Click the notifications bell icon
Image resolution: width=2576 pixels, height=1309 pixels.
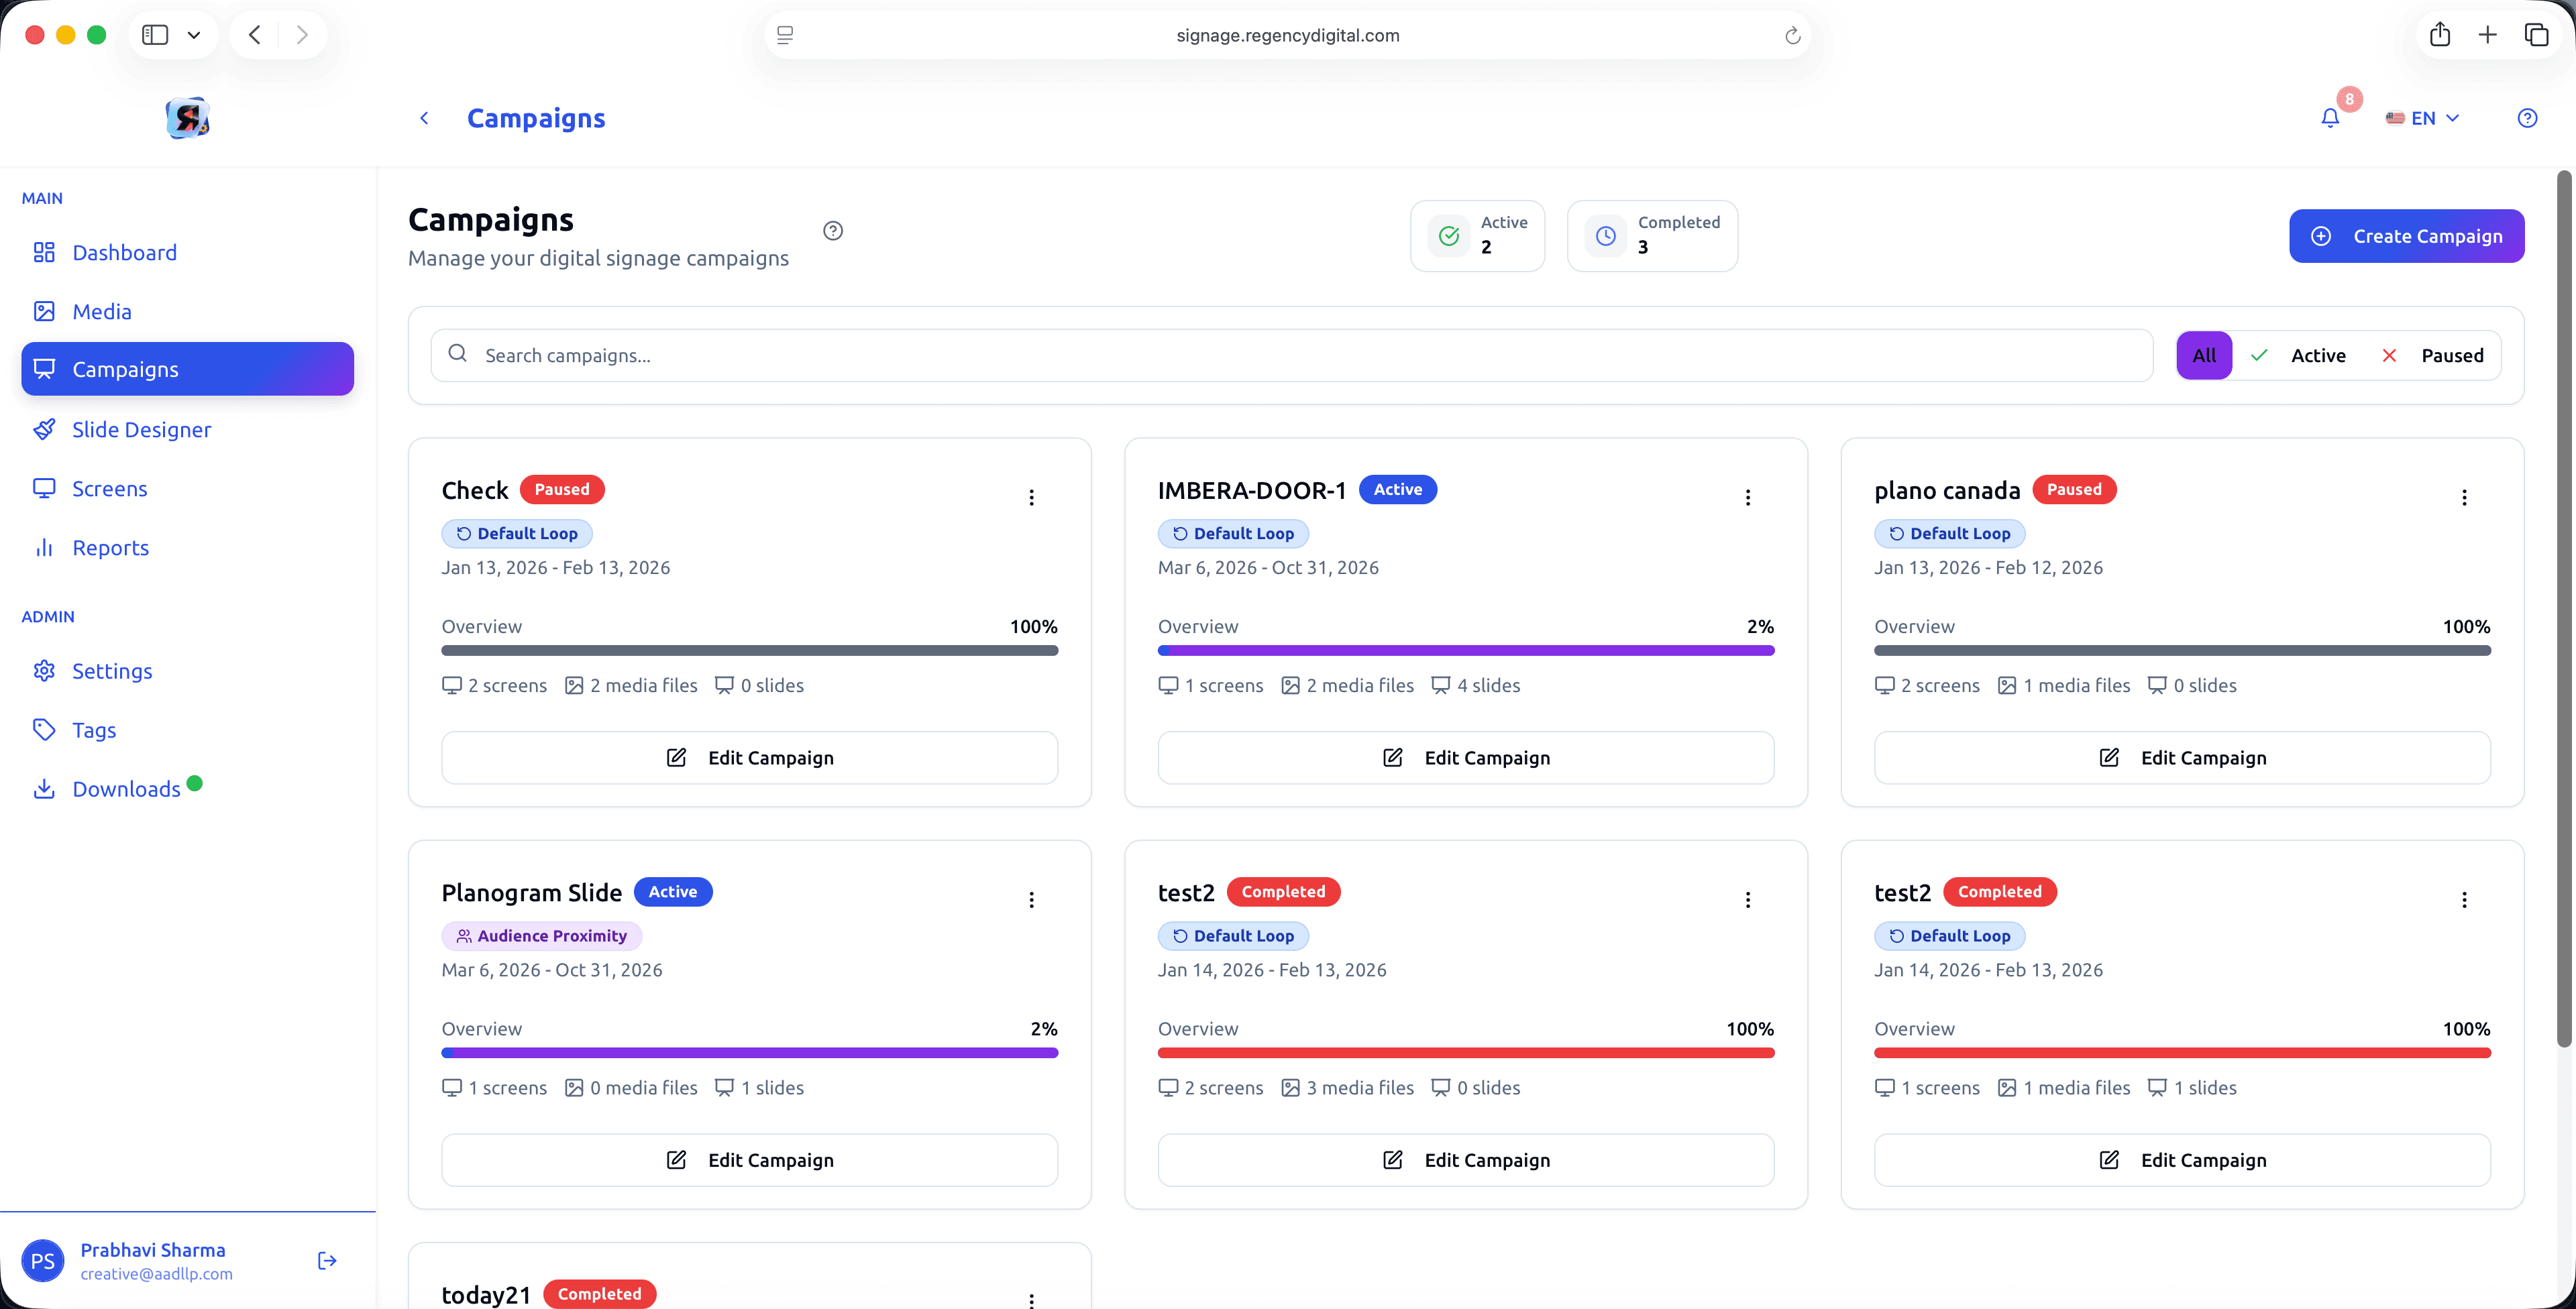2330,118
